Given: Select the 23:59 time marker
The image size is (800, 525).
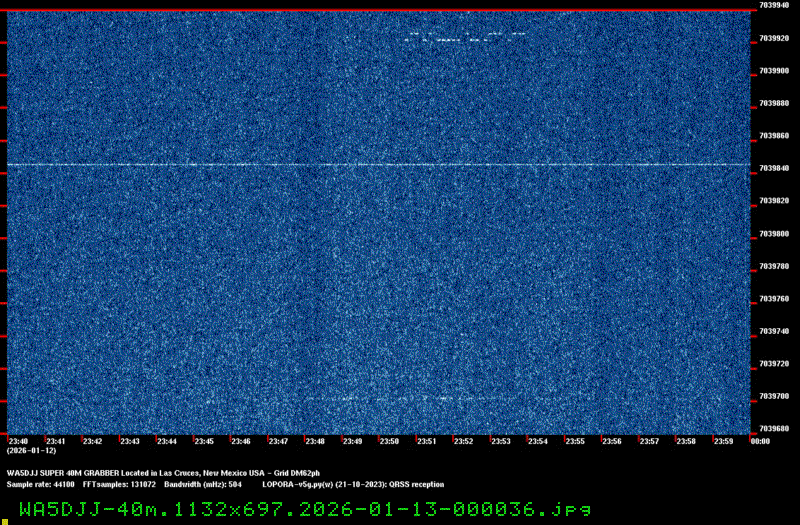Looking at the screenshot, I should [723, 441].
